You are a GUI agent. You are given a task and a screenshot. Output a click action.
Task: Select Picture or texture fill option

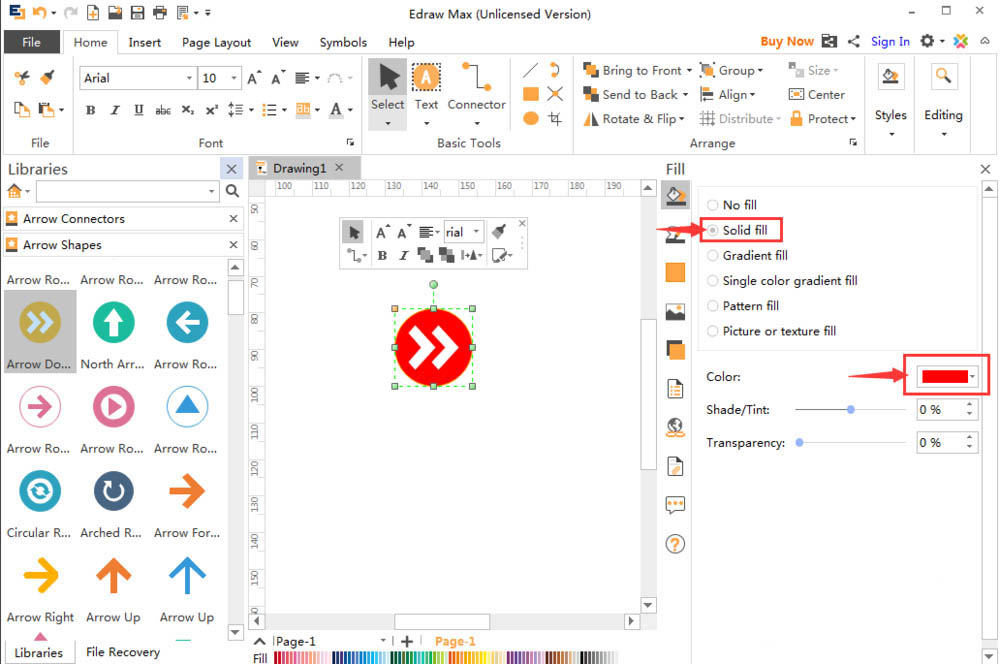pos(772,331)
